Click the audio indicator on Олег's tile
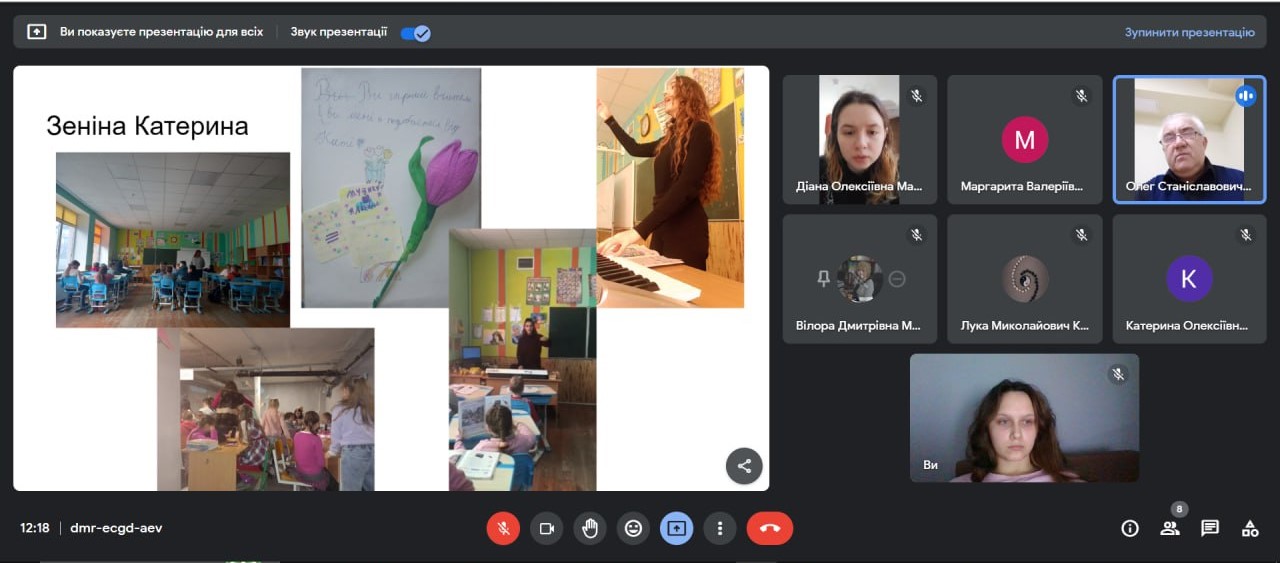 (1245, 96)
